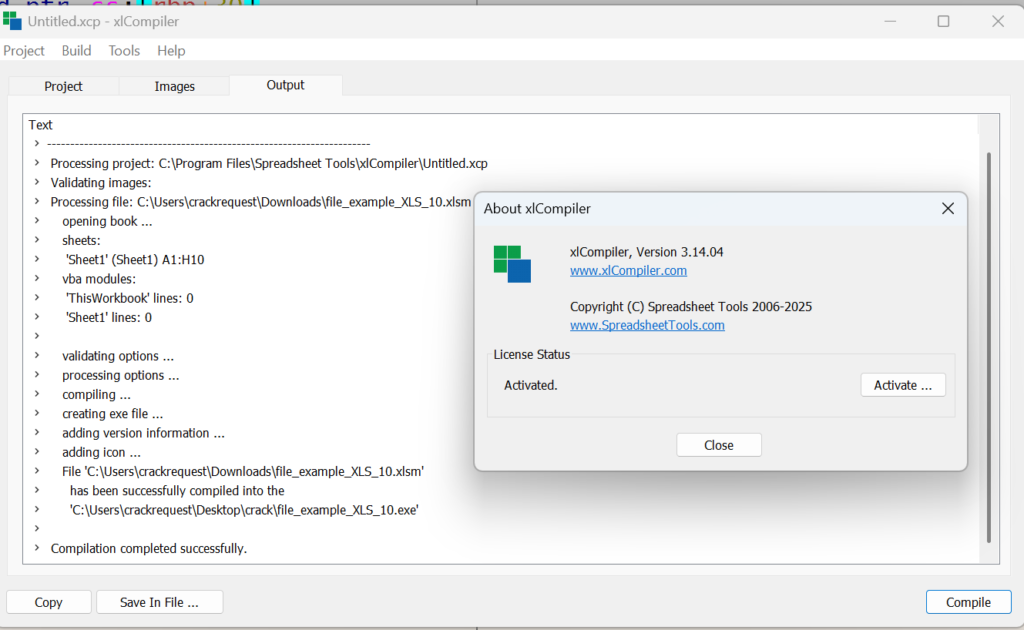Click the Compile button

pyautogui.click(x=968, y=602)
